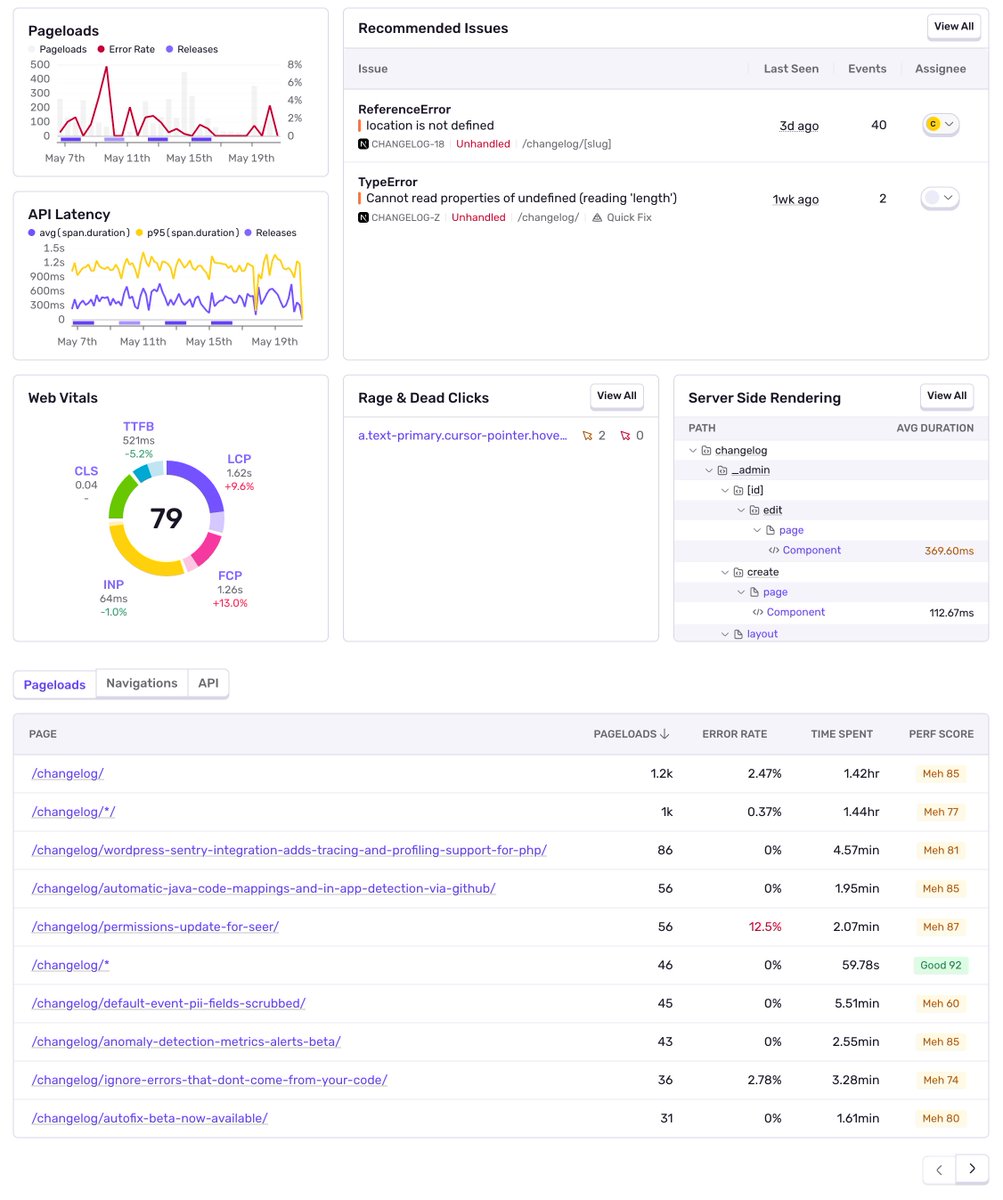
Task: Toggle the Error Rate legend item
Action: 125,49
